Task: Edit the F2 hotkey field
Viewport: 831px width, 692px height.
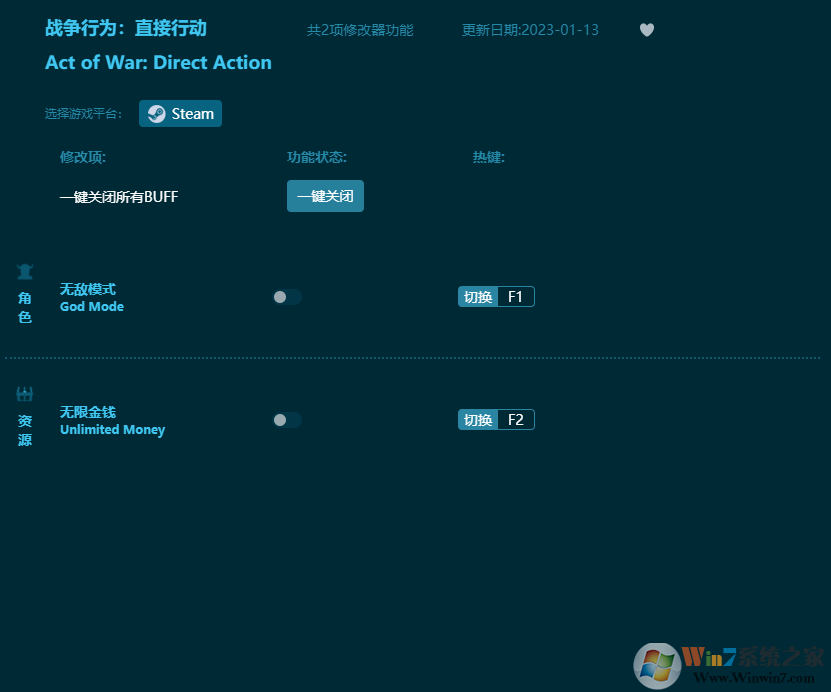Action: coord(515,420)
